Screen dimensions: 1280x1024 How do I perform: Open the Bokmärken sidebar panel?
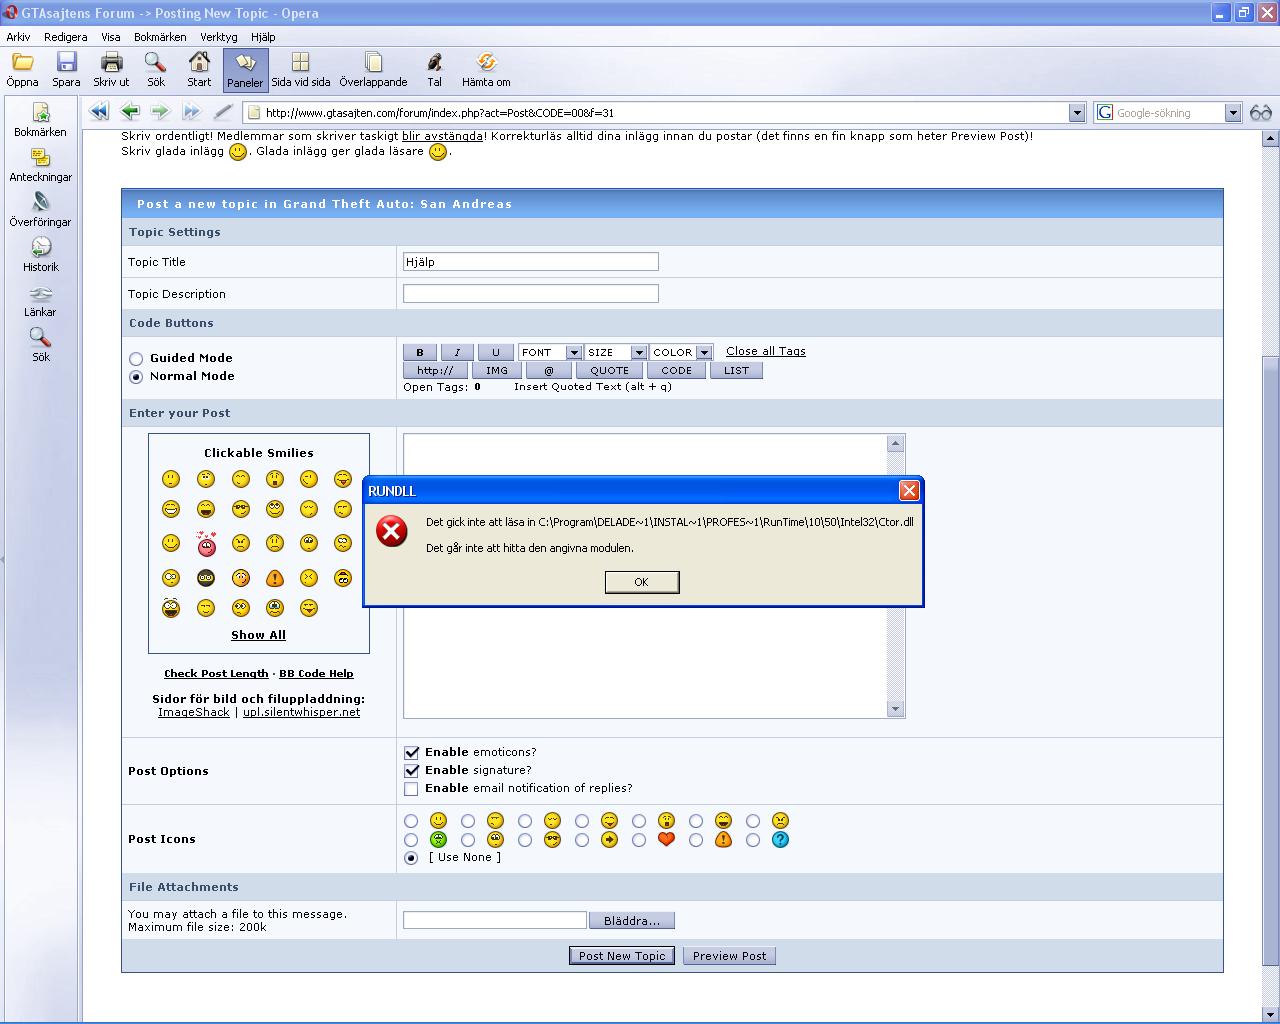(x=40, y=119)
